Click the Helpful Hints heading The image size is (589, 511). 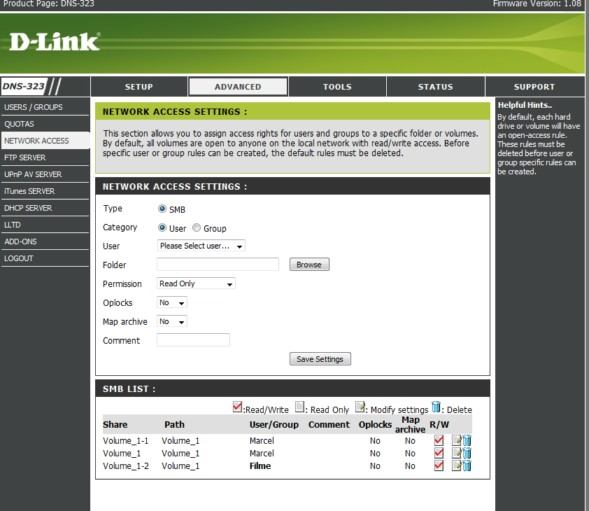click(x=524, y=105)
